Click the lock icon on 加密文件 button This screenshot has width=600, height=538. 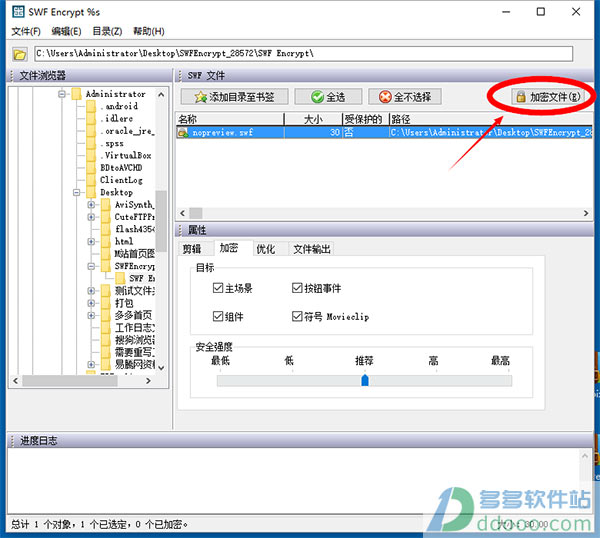(x=520, y=97)
